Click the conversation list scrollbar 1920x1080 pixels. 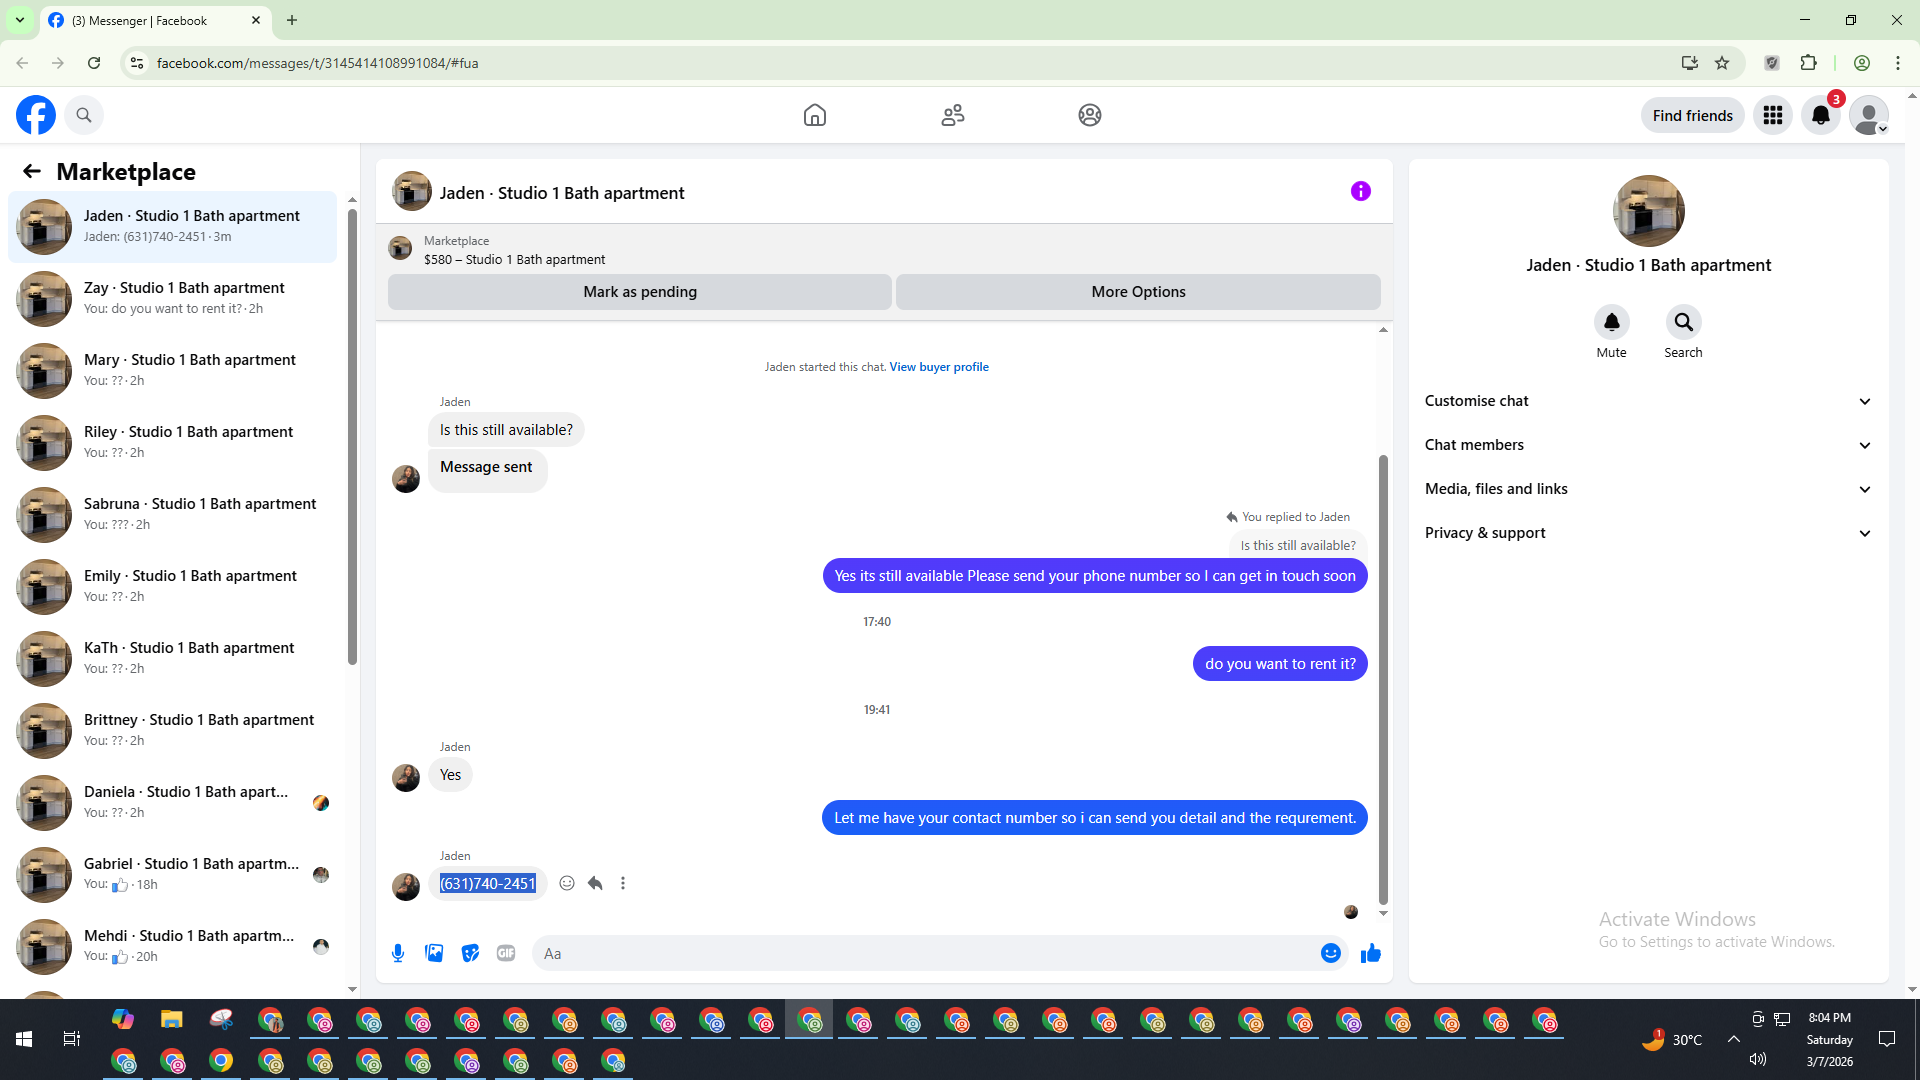(352, 435)
